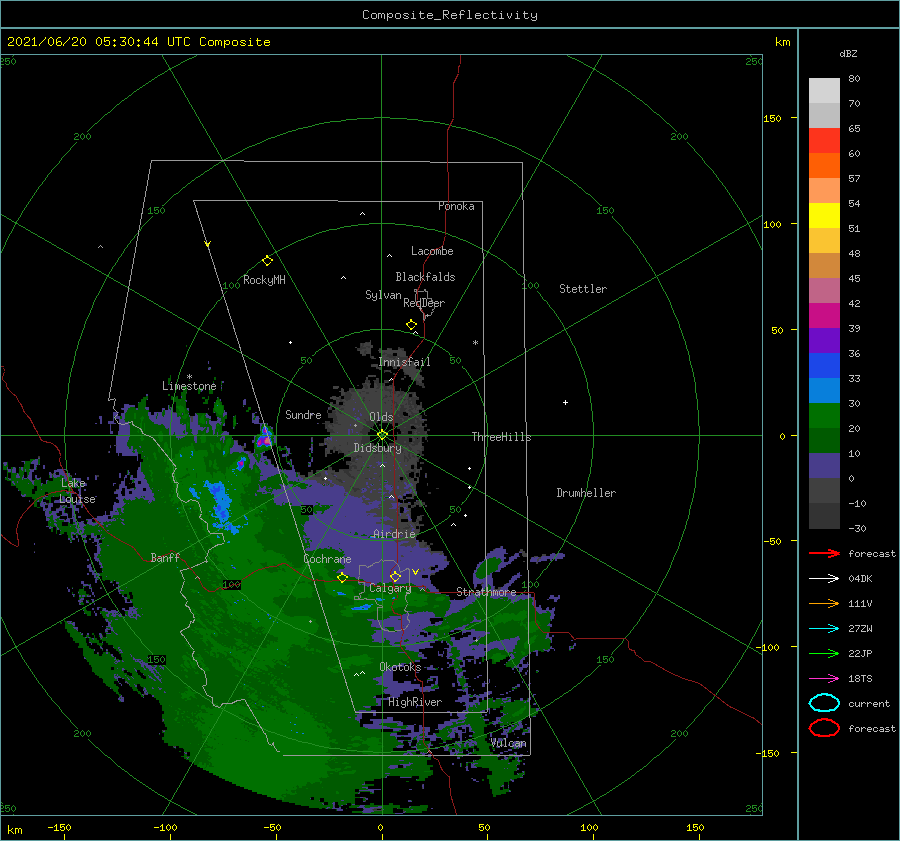
Task: Click the Limestone label
Action: 189,386
